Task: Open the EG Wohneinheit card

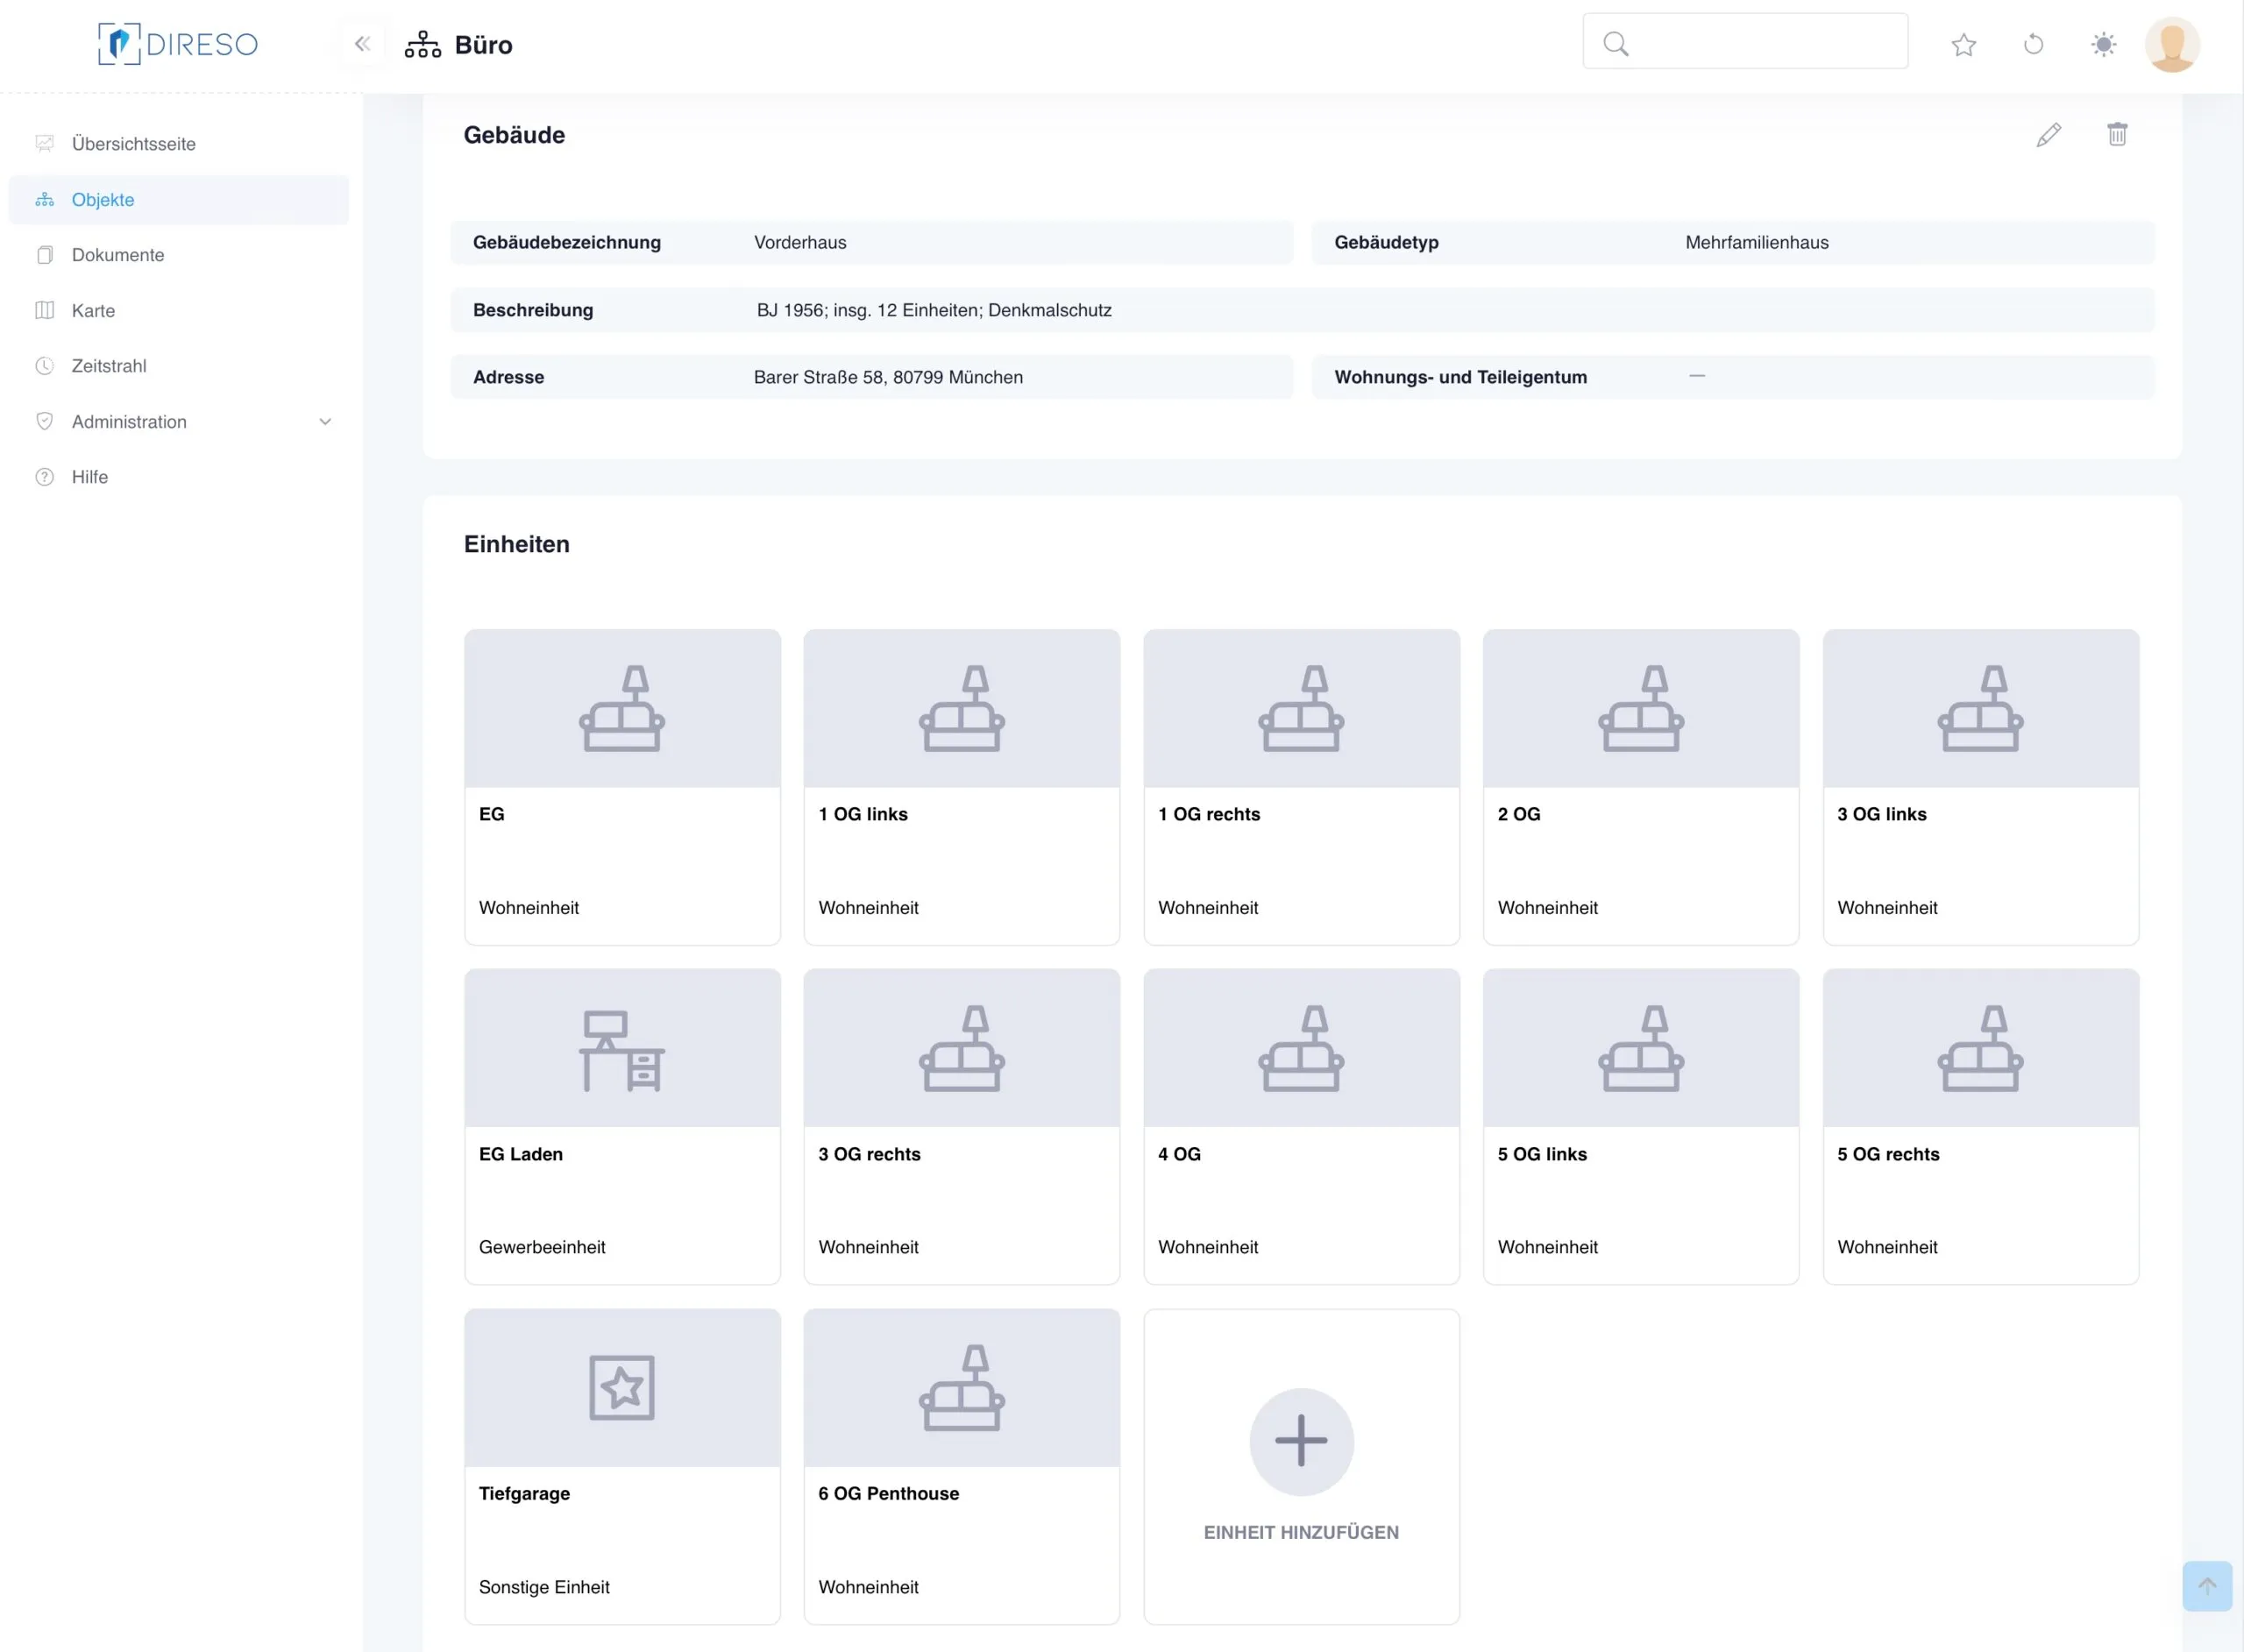Action: [622, 787]
